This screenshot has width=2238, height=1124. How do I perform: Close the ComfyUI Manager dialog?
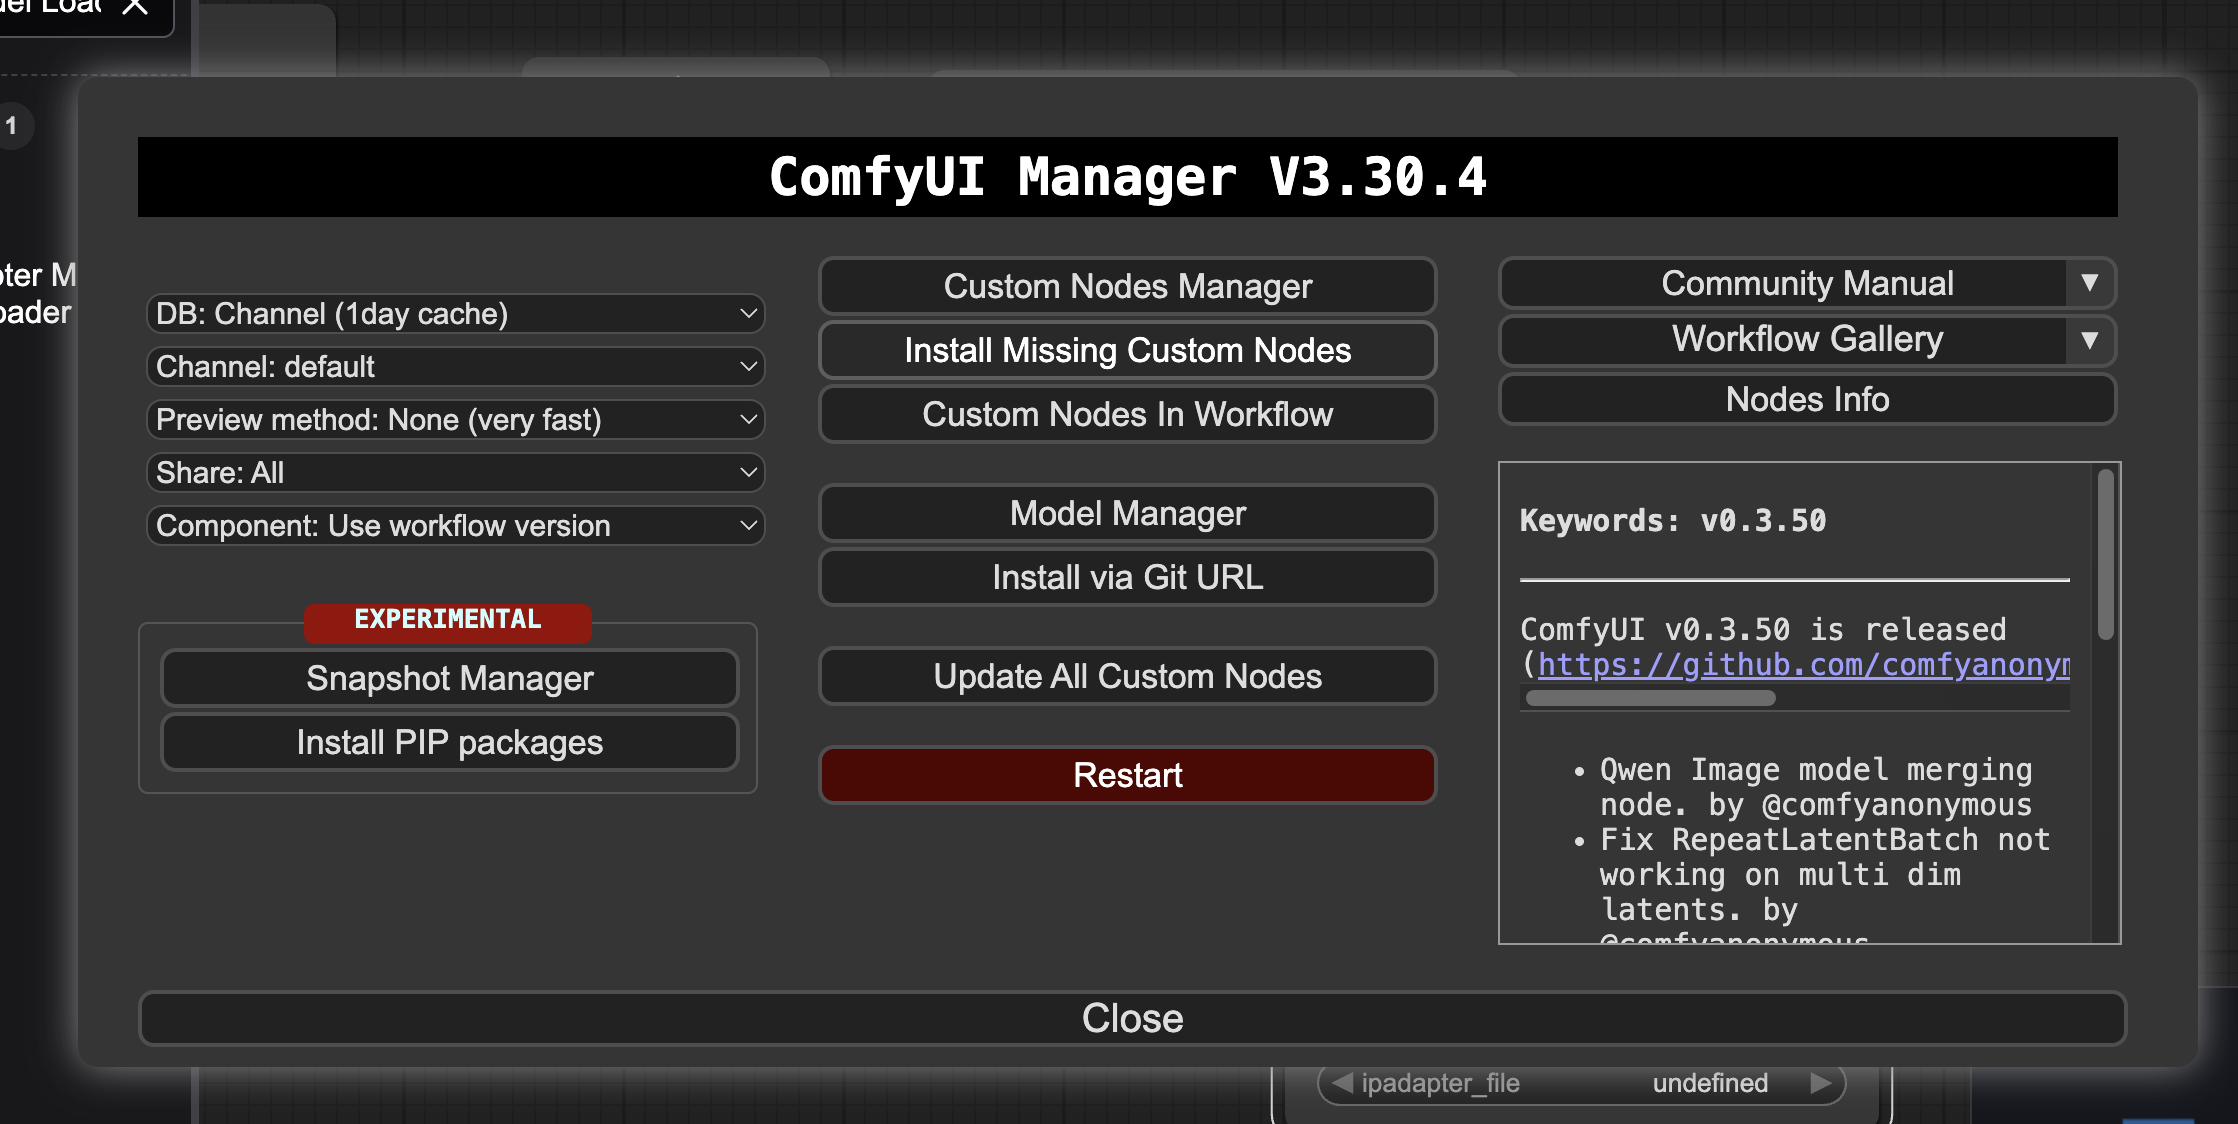point(1132,1018)
